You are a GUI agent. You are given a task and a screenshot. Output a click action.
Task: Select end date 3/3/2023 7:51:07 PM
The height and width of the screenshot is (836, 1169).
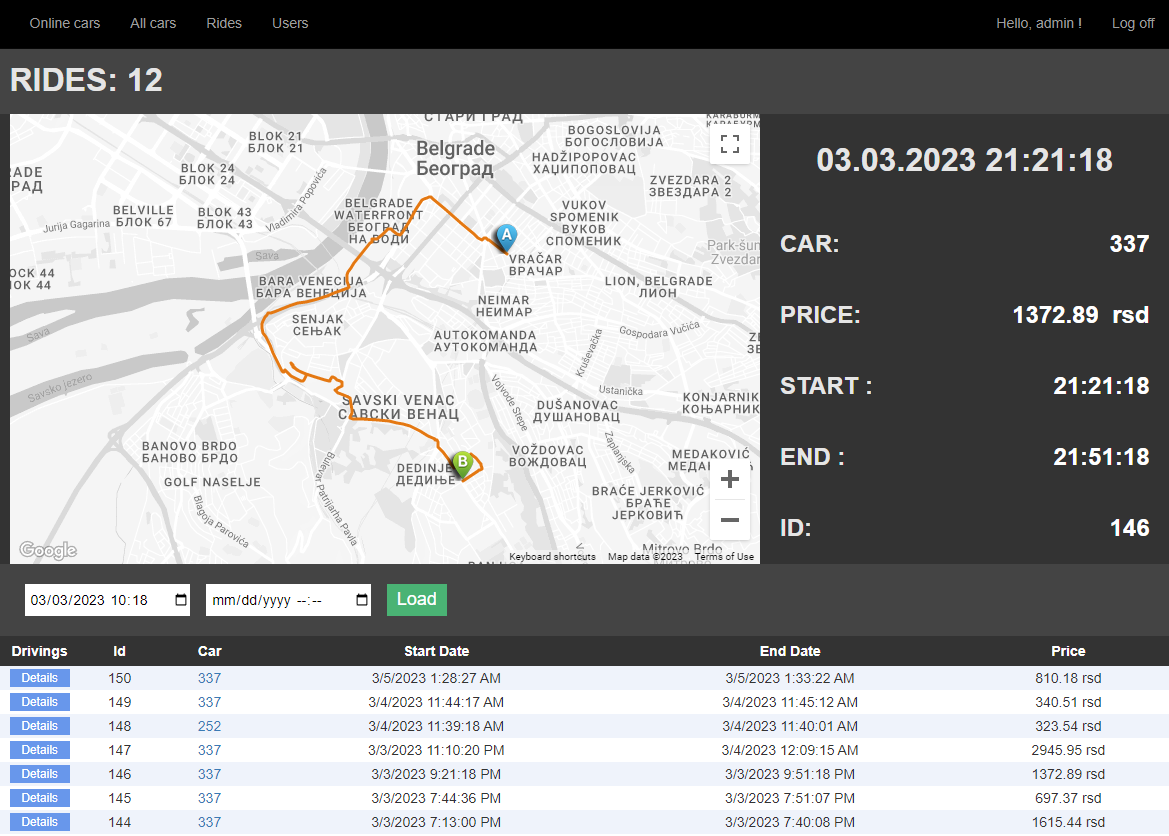click(x=790, y=798)
